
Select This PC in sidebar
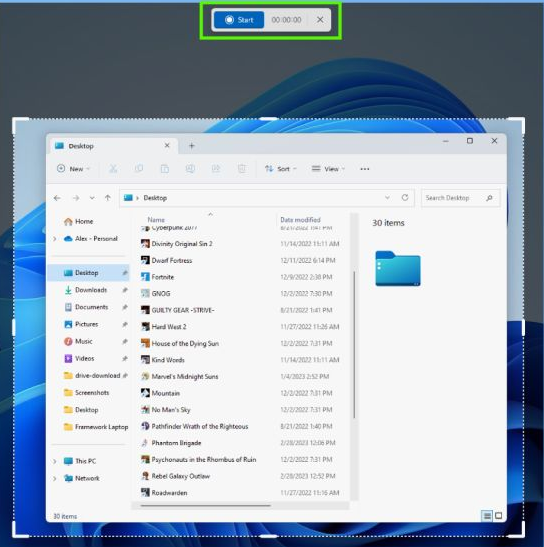tap(80, 461)
